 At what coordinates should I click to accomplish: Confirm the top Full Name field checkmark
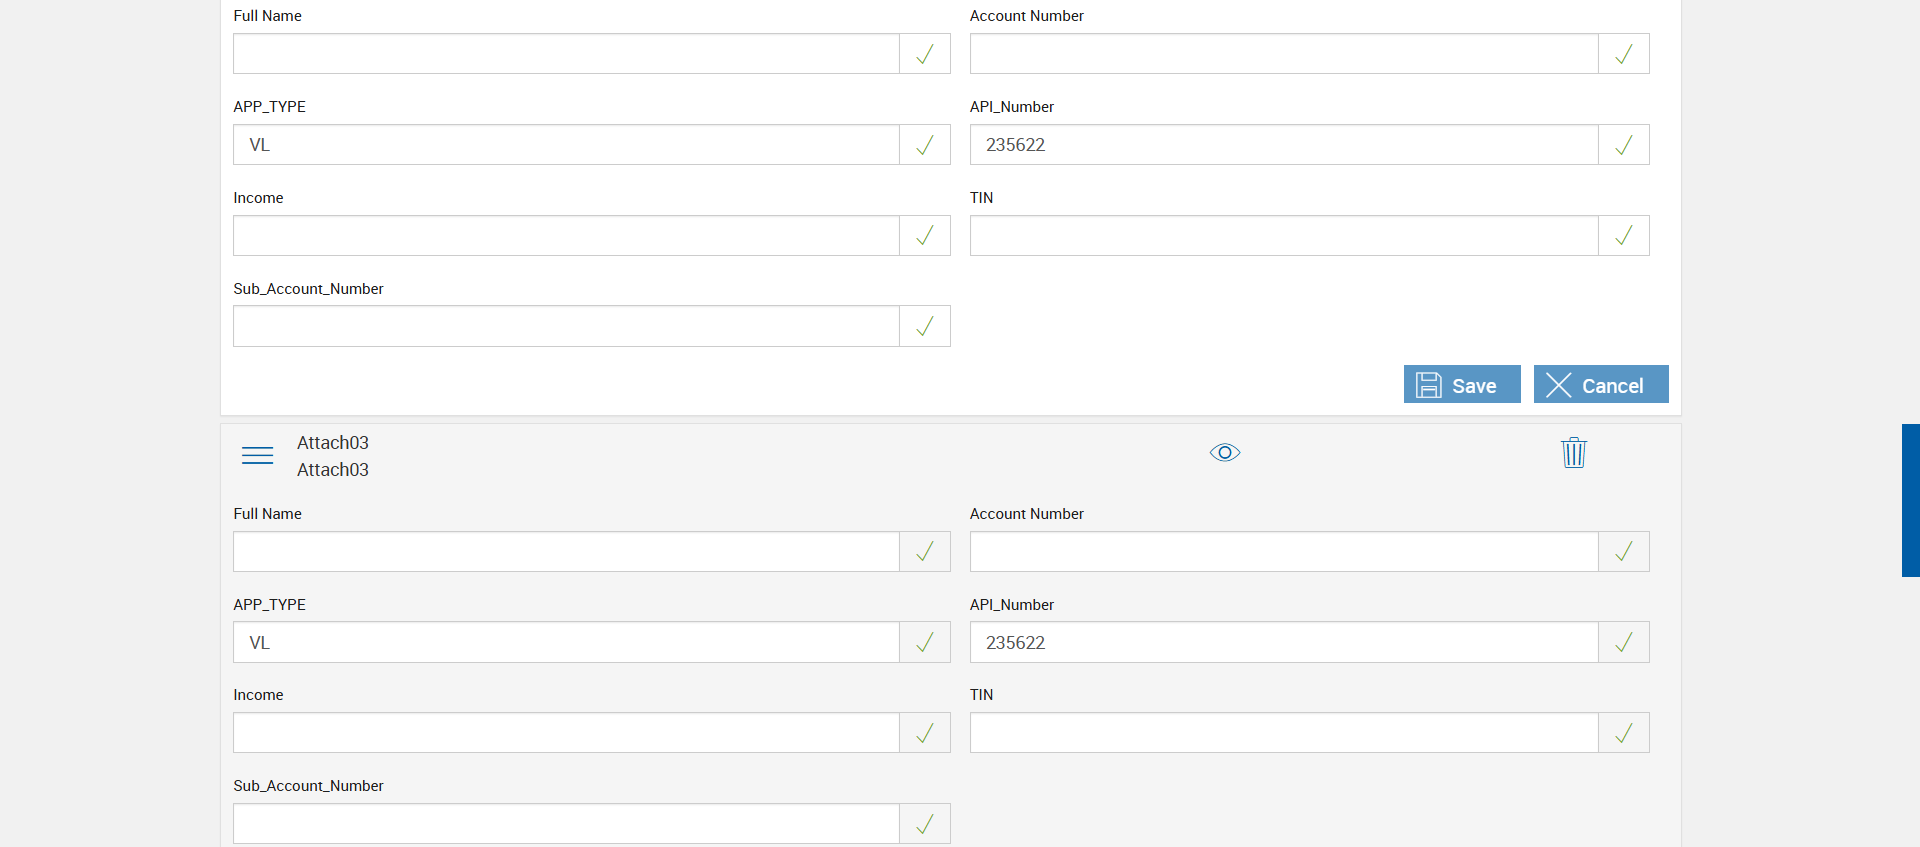coord(925,54)
